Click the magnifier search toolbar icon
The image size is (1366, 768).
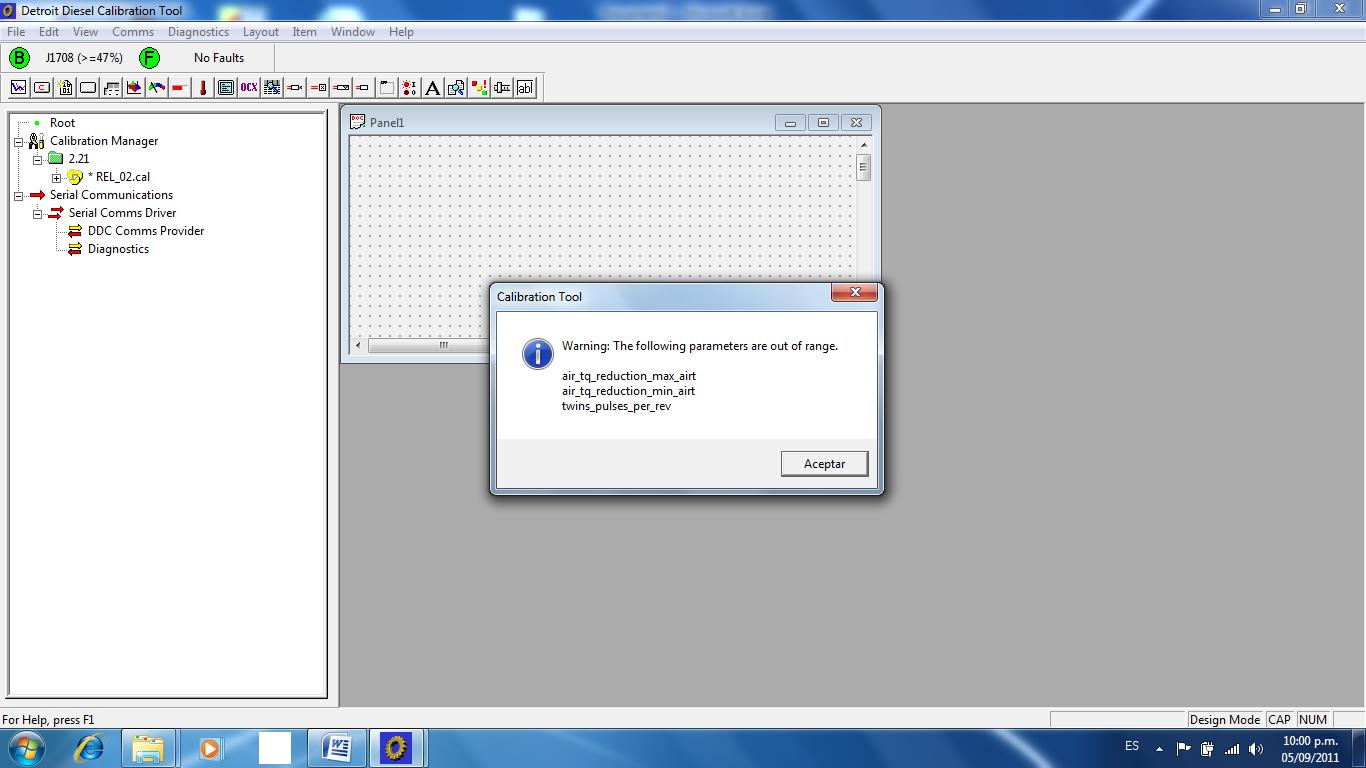click(456, 88)
